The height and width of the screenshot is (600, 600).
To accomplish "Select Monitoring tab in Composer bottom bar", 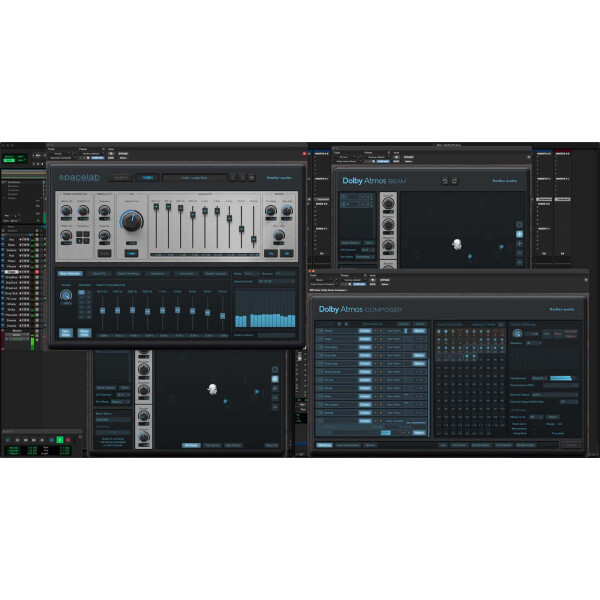I will [324, 445].
